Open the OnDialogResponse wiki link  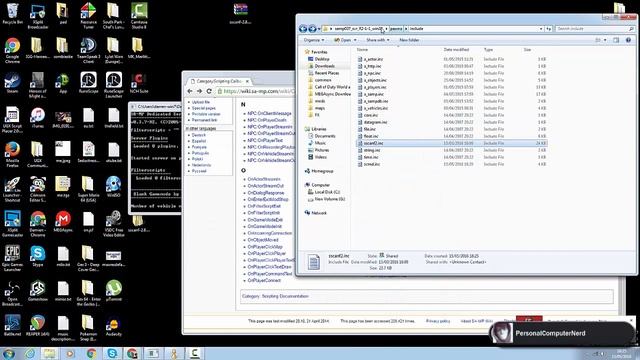266,193
